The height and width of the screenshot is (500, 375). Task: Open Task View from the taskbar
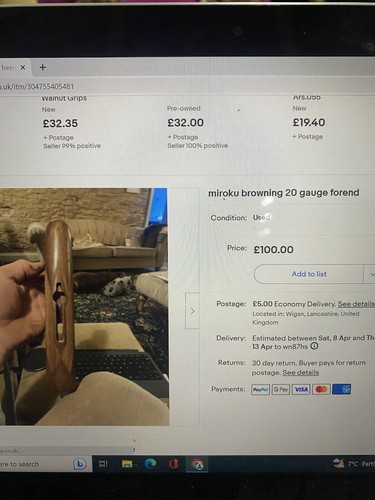[103, 464]
